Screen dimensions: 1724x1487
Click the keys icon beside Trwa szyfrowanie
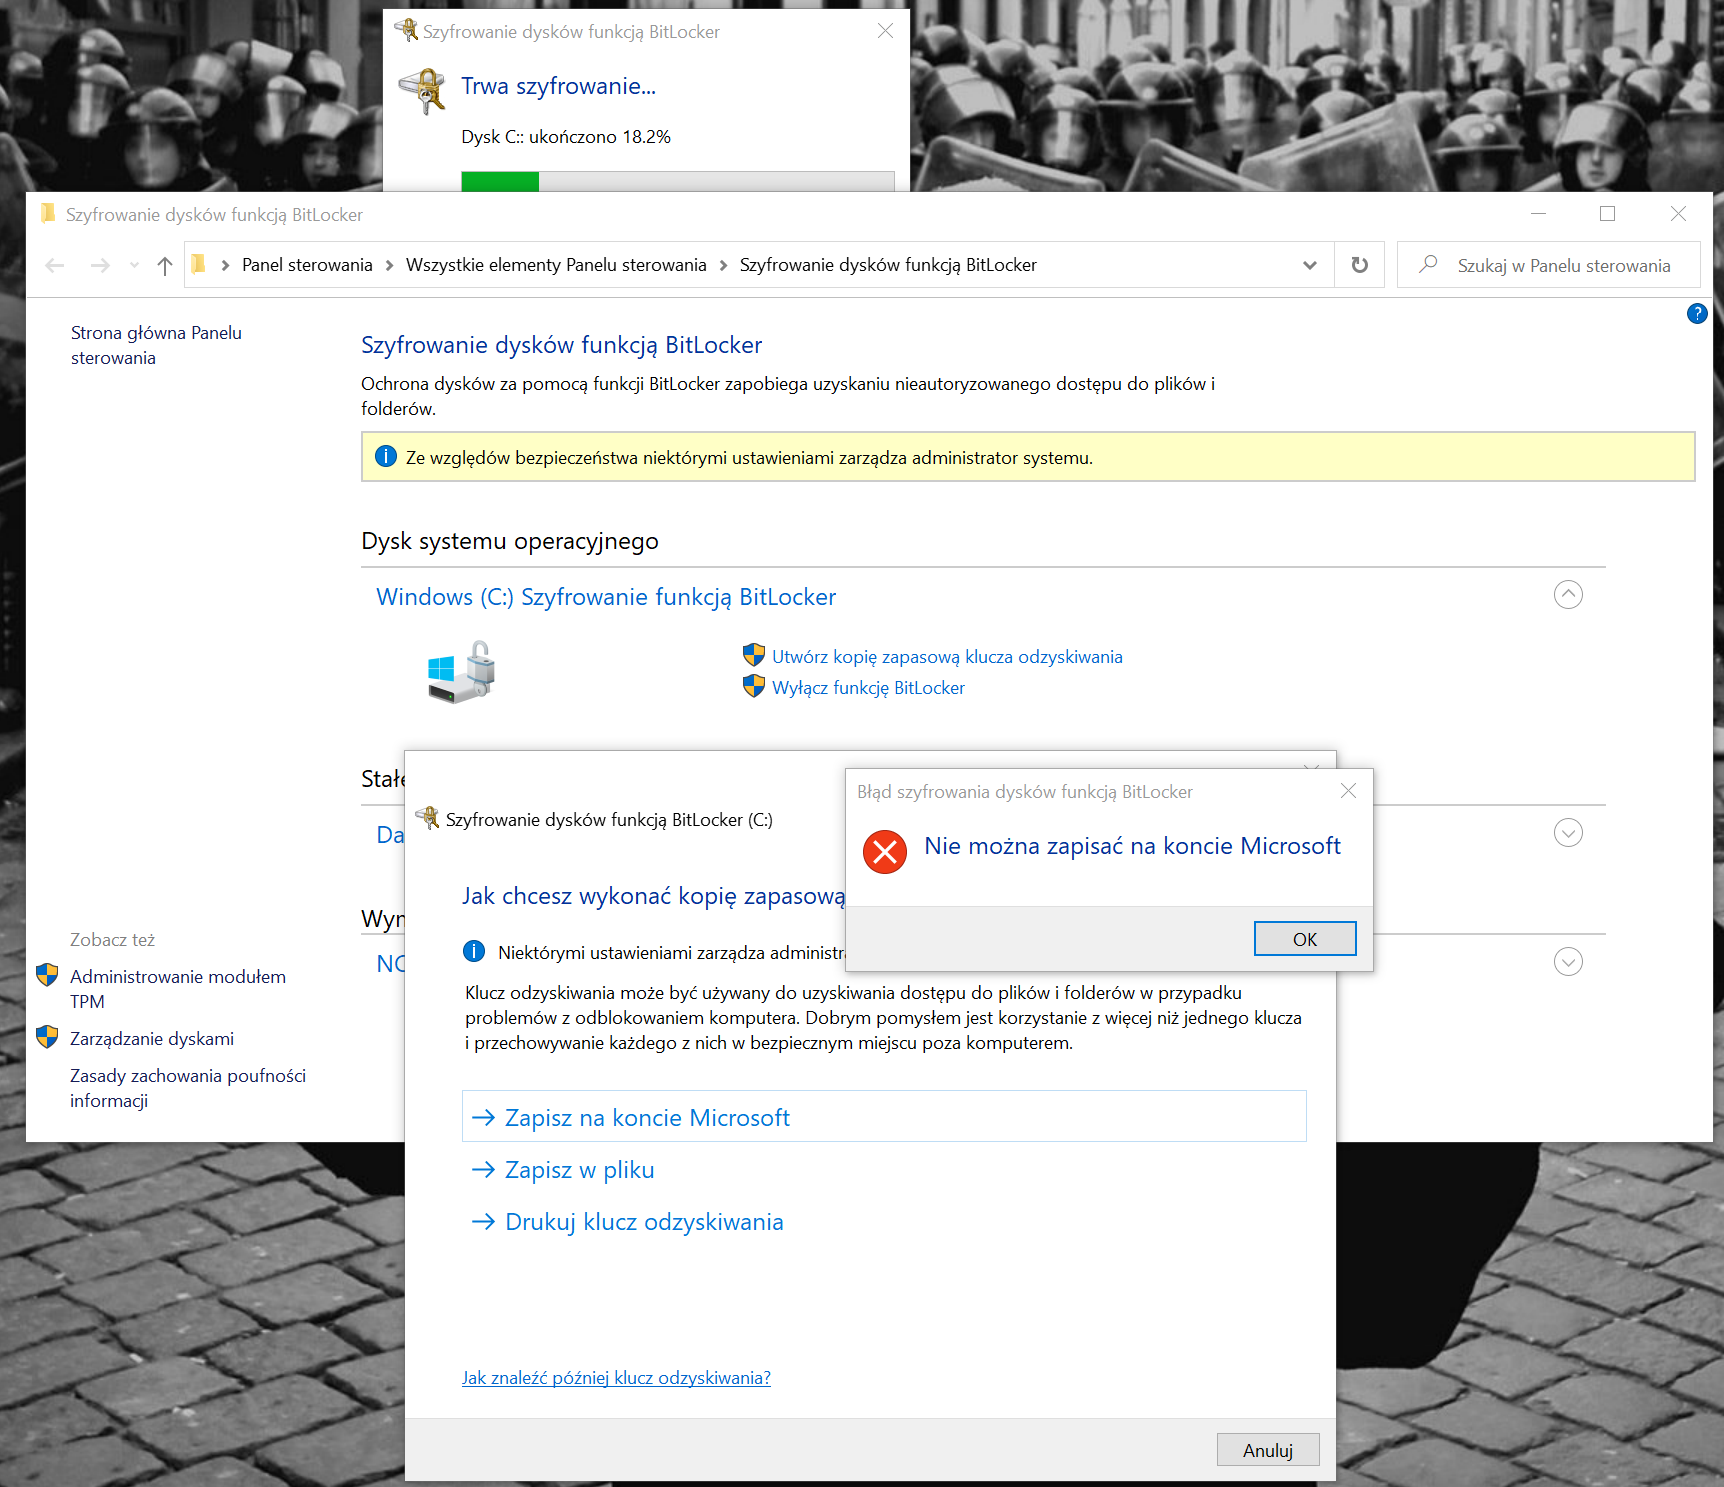coord(424,91)
